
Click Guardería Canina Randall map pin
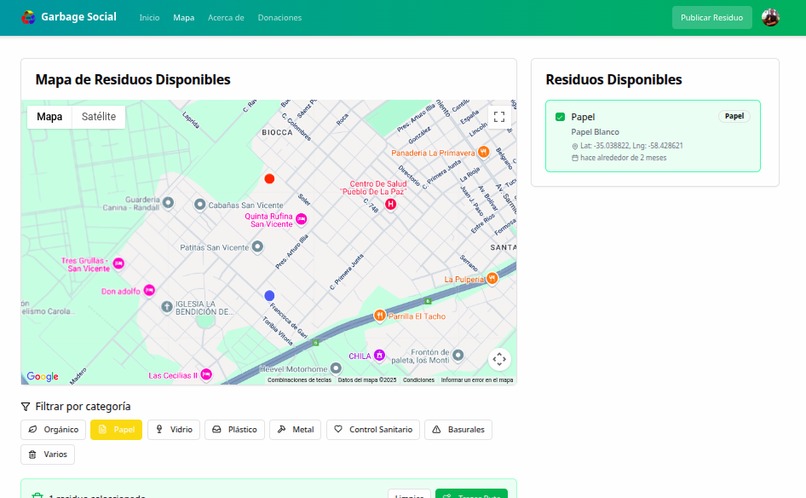pyautogui.click(x=168, y=203)
